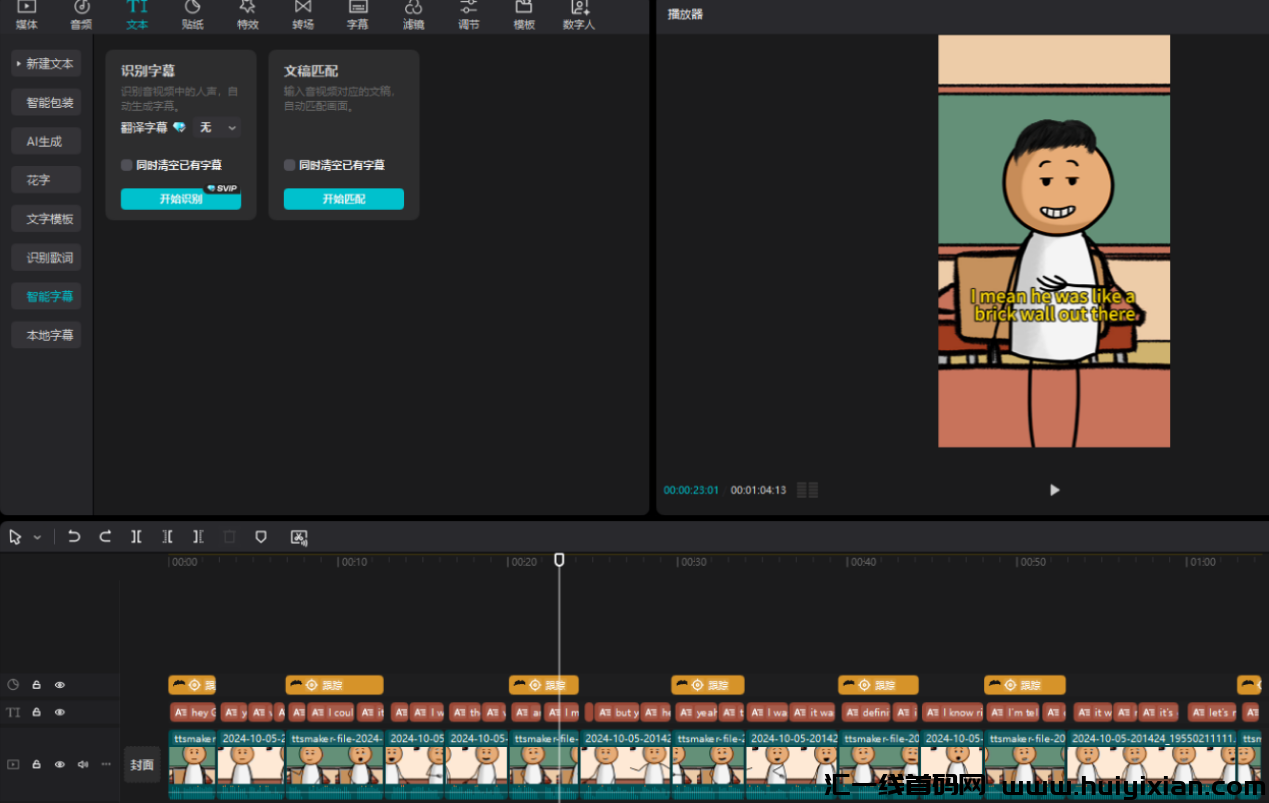Check 同时清空已有字幕 under 文稿匹配
Viewport: 1269px width, 803px height.
[290, 165]
